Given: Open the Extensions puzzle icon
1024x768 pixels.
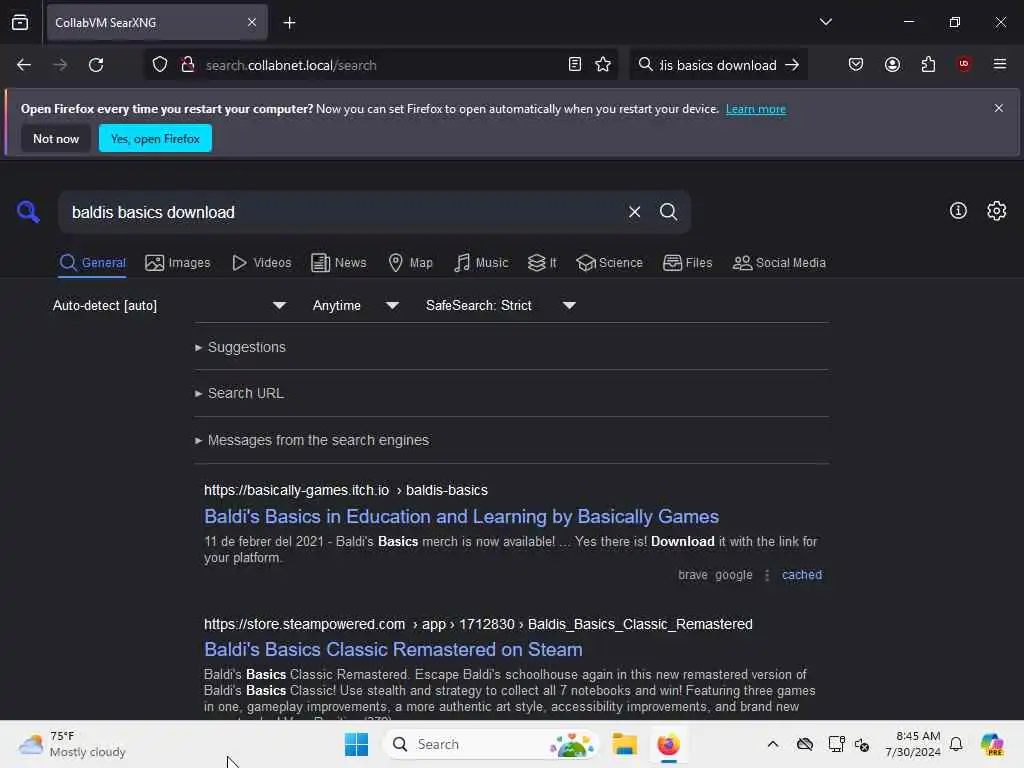Looking at the screenshot, I should [x=928, y=65].
